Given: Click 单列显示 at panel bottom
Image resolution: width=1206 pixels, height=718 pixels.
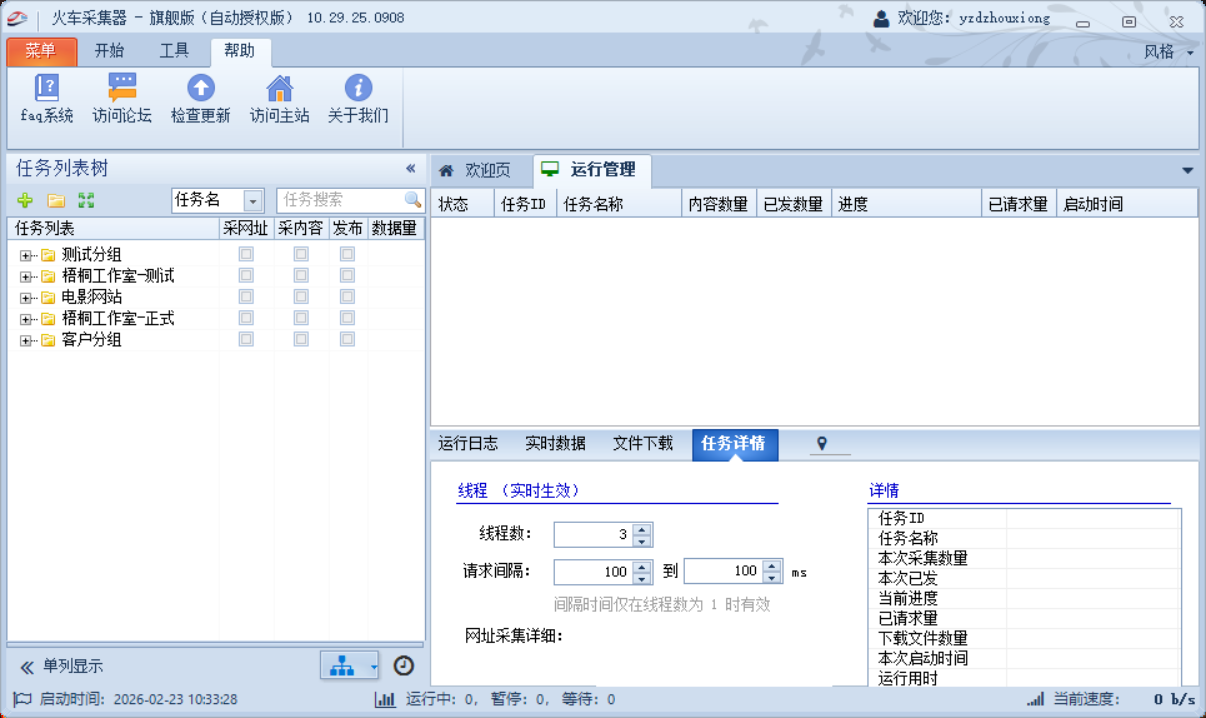Looking at the screenshot, I should [x=72, y=666].
